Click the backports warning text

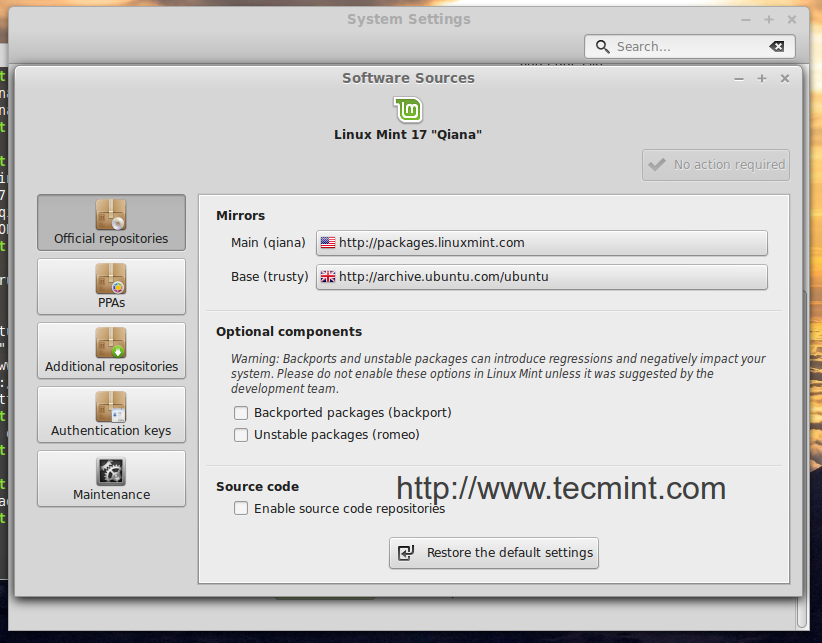pos(498,374)
